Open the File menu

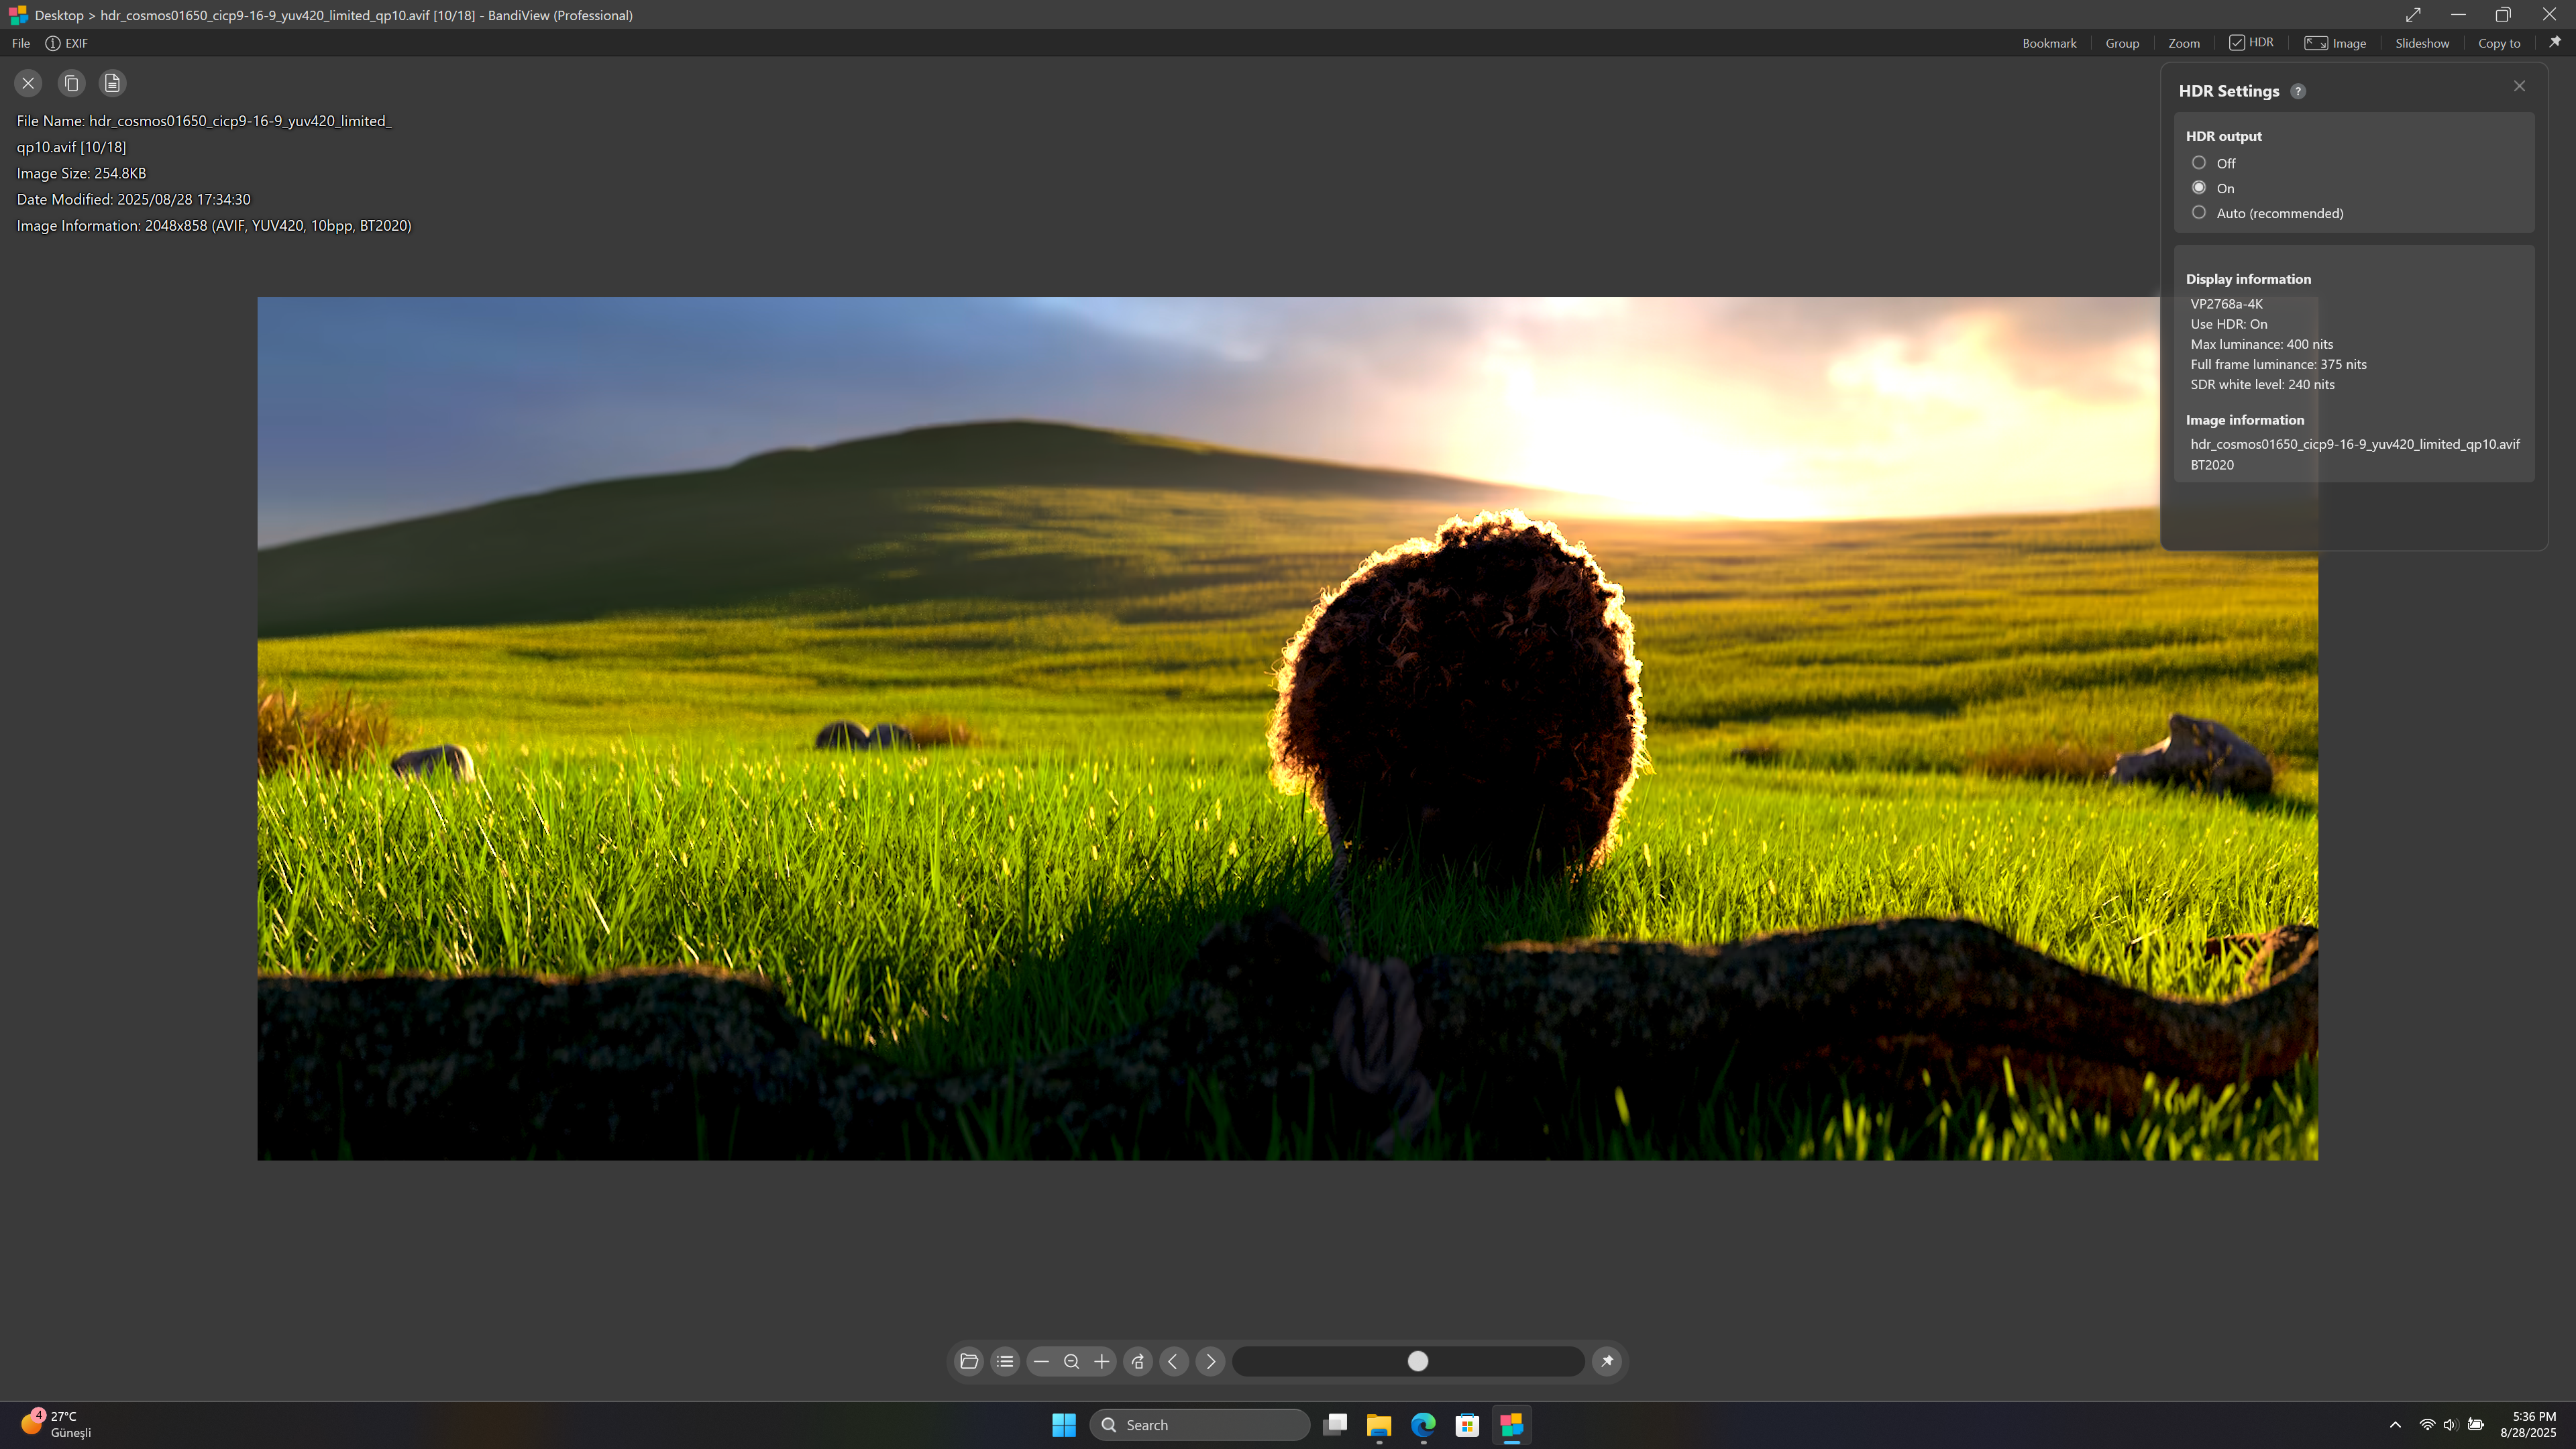click(21, 43)
